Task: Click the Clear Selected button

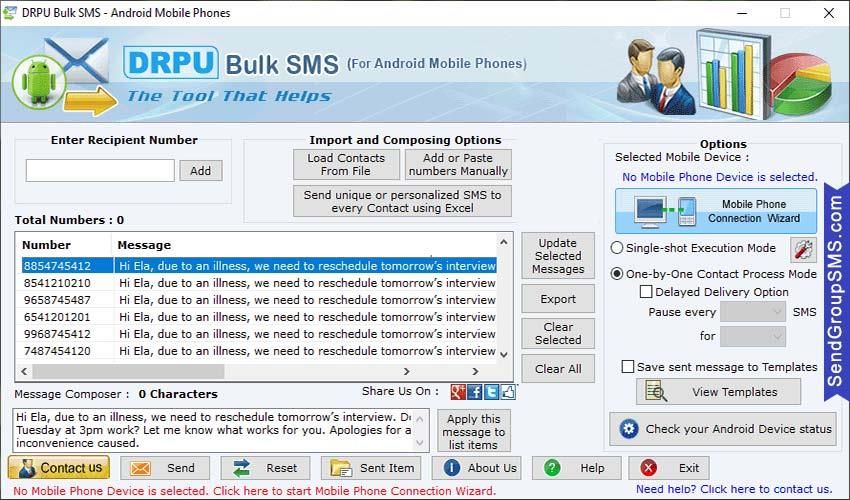Action: [x=558, y=334]
